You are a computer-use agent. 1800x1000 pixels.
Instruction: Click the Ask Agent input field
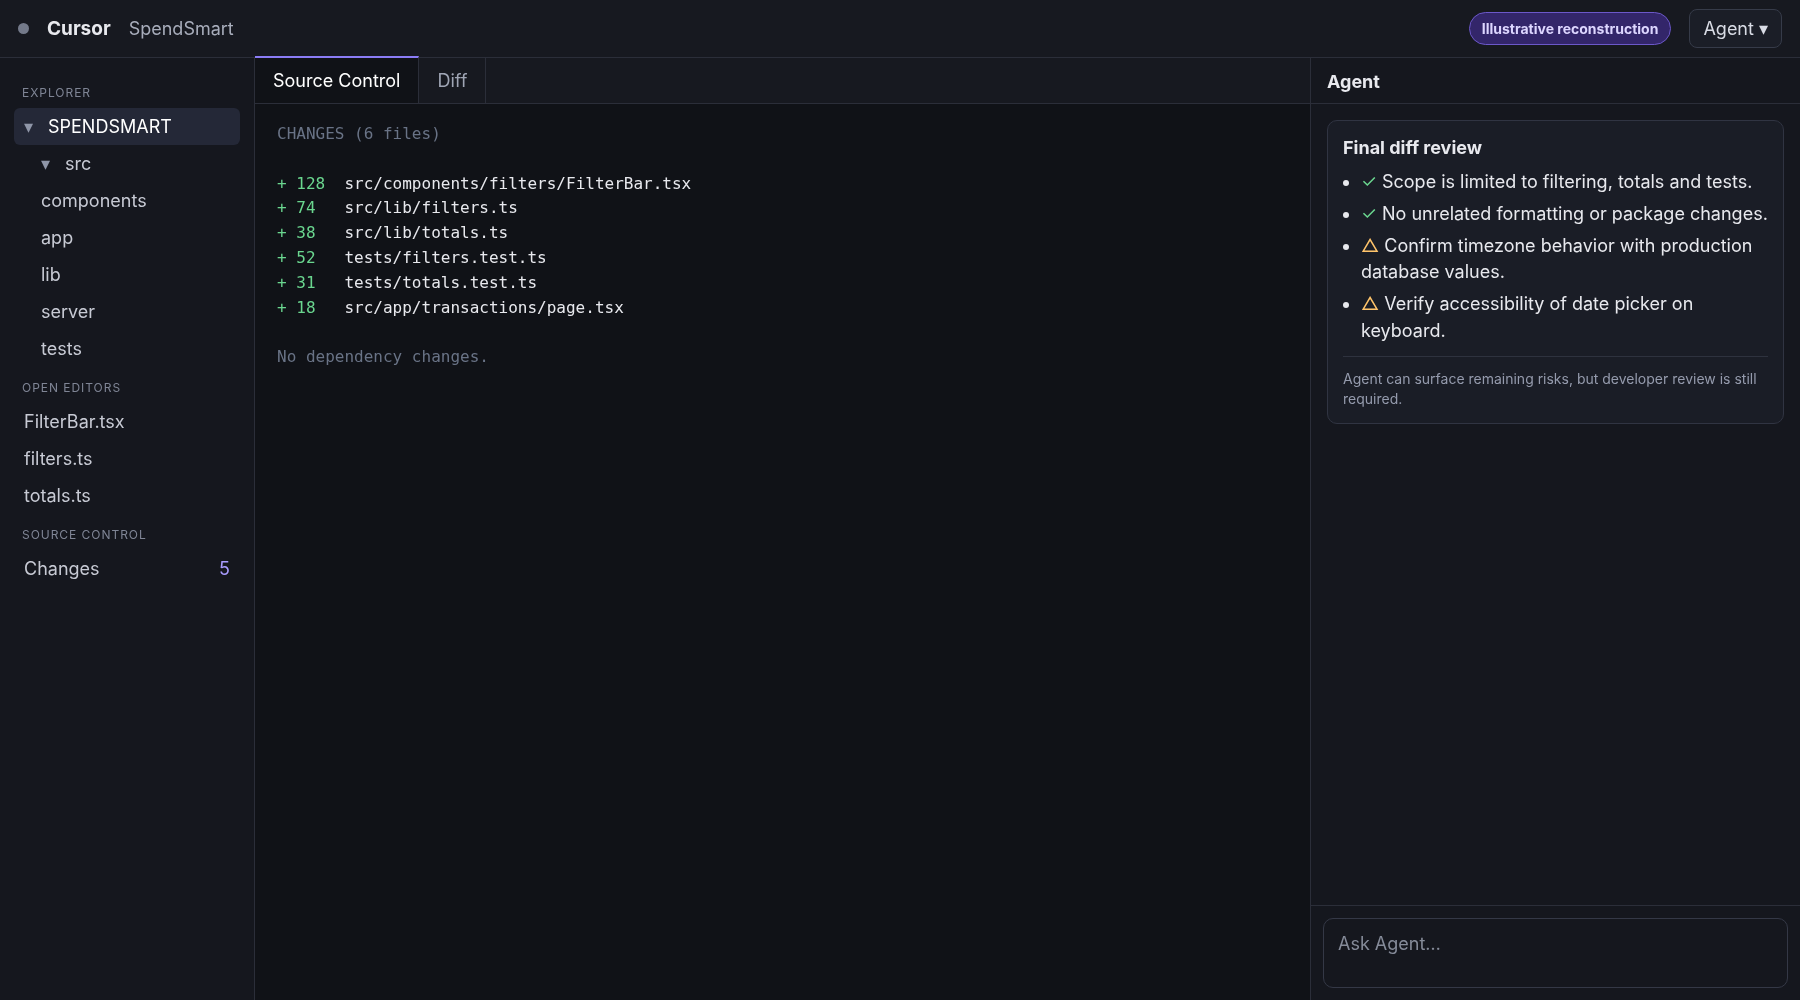pos(1555,953)
